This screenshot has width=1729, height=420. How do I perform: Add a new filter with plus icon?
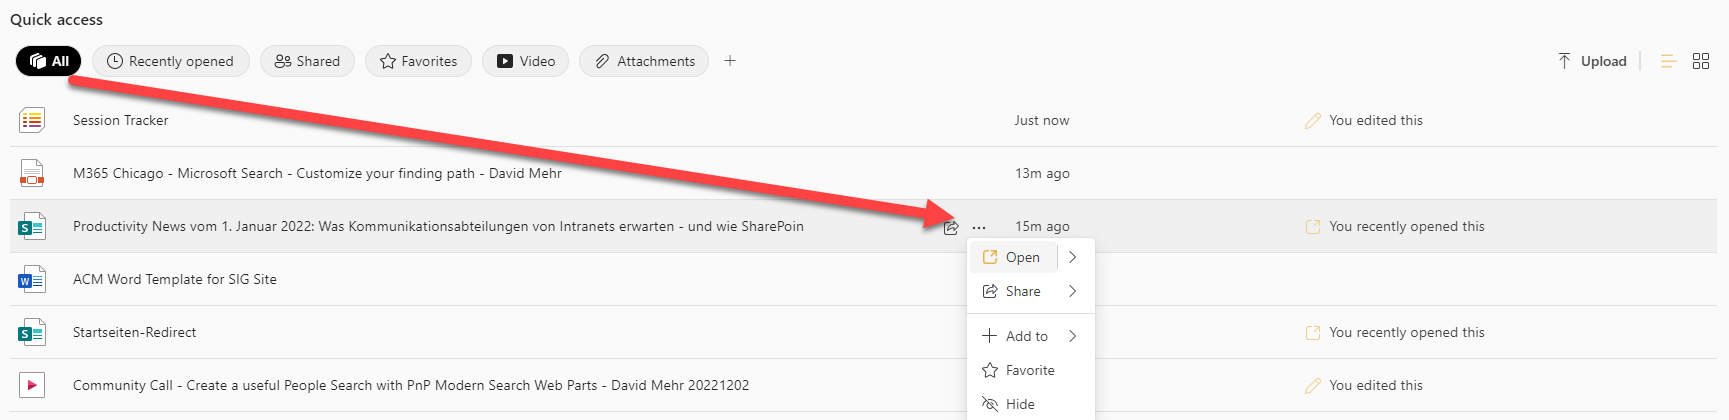point(730,61)
